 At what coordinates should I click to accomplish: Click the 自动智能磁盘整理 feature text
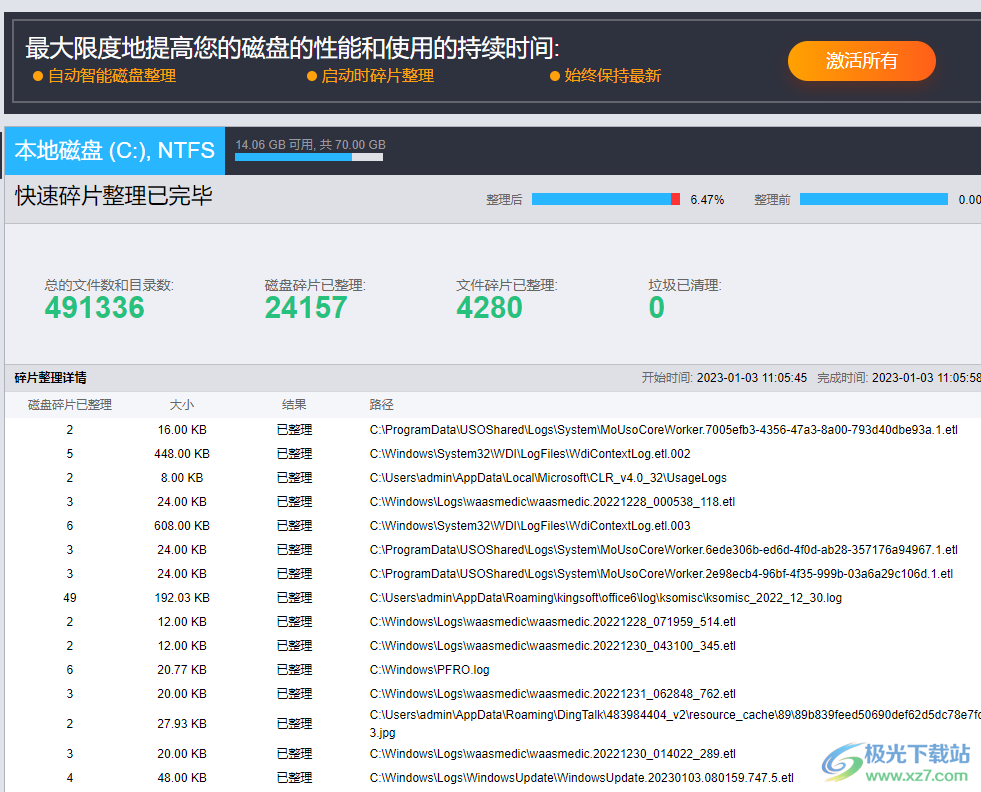(112, 76)
